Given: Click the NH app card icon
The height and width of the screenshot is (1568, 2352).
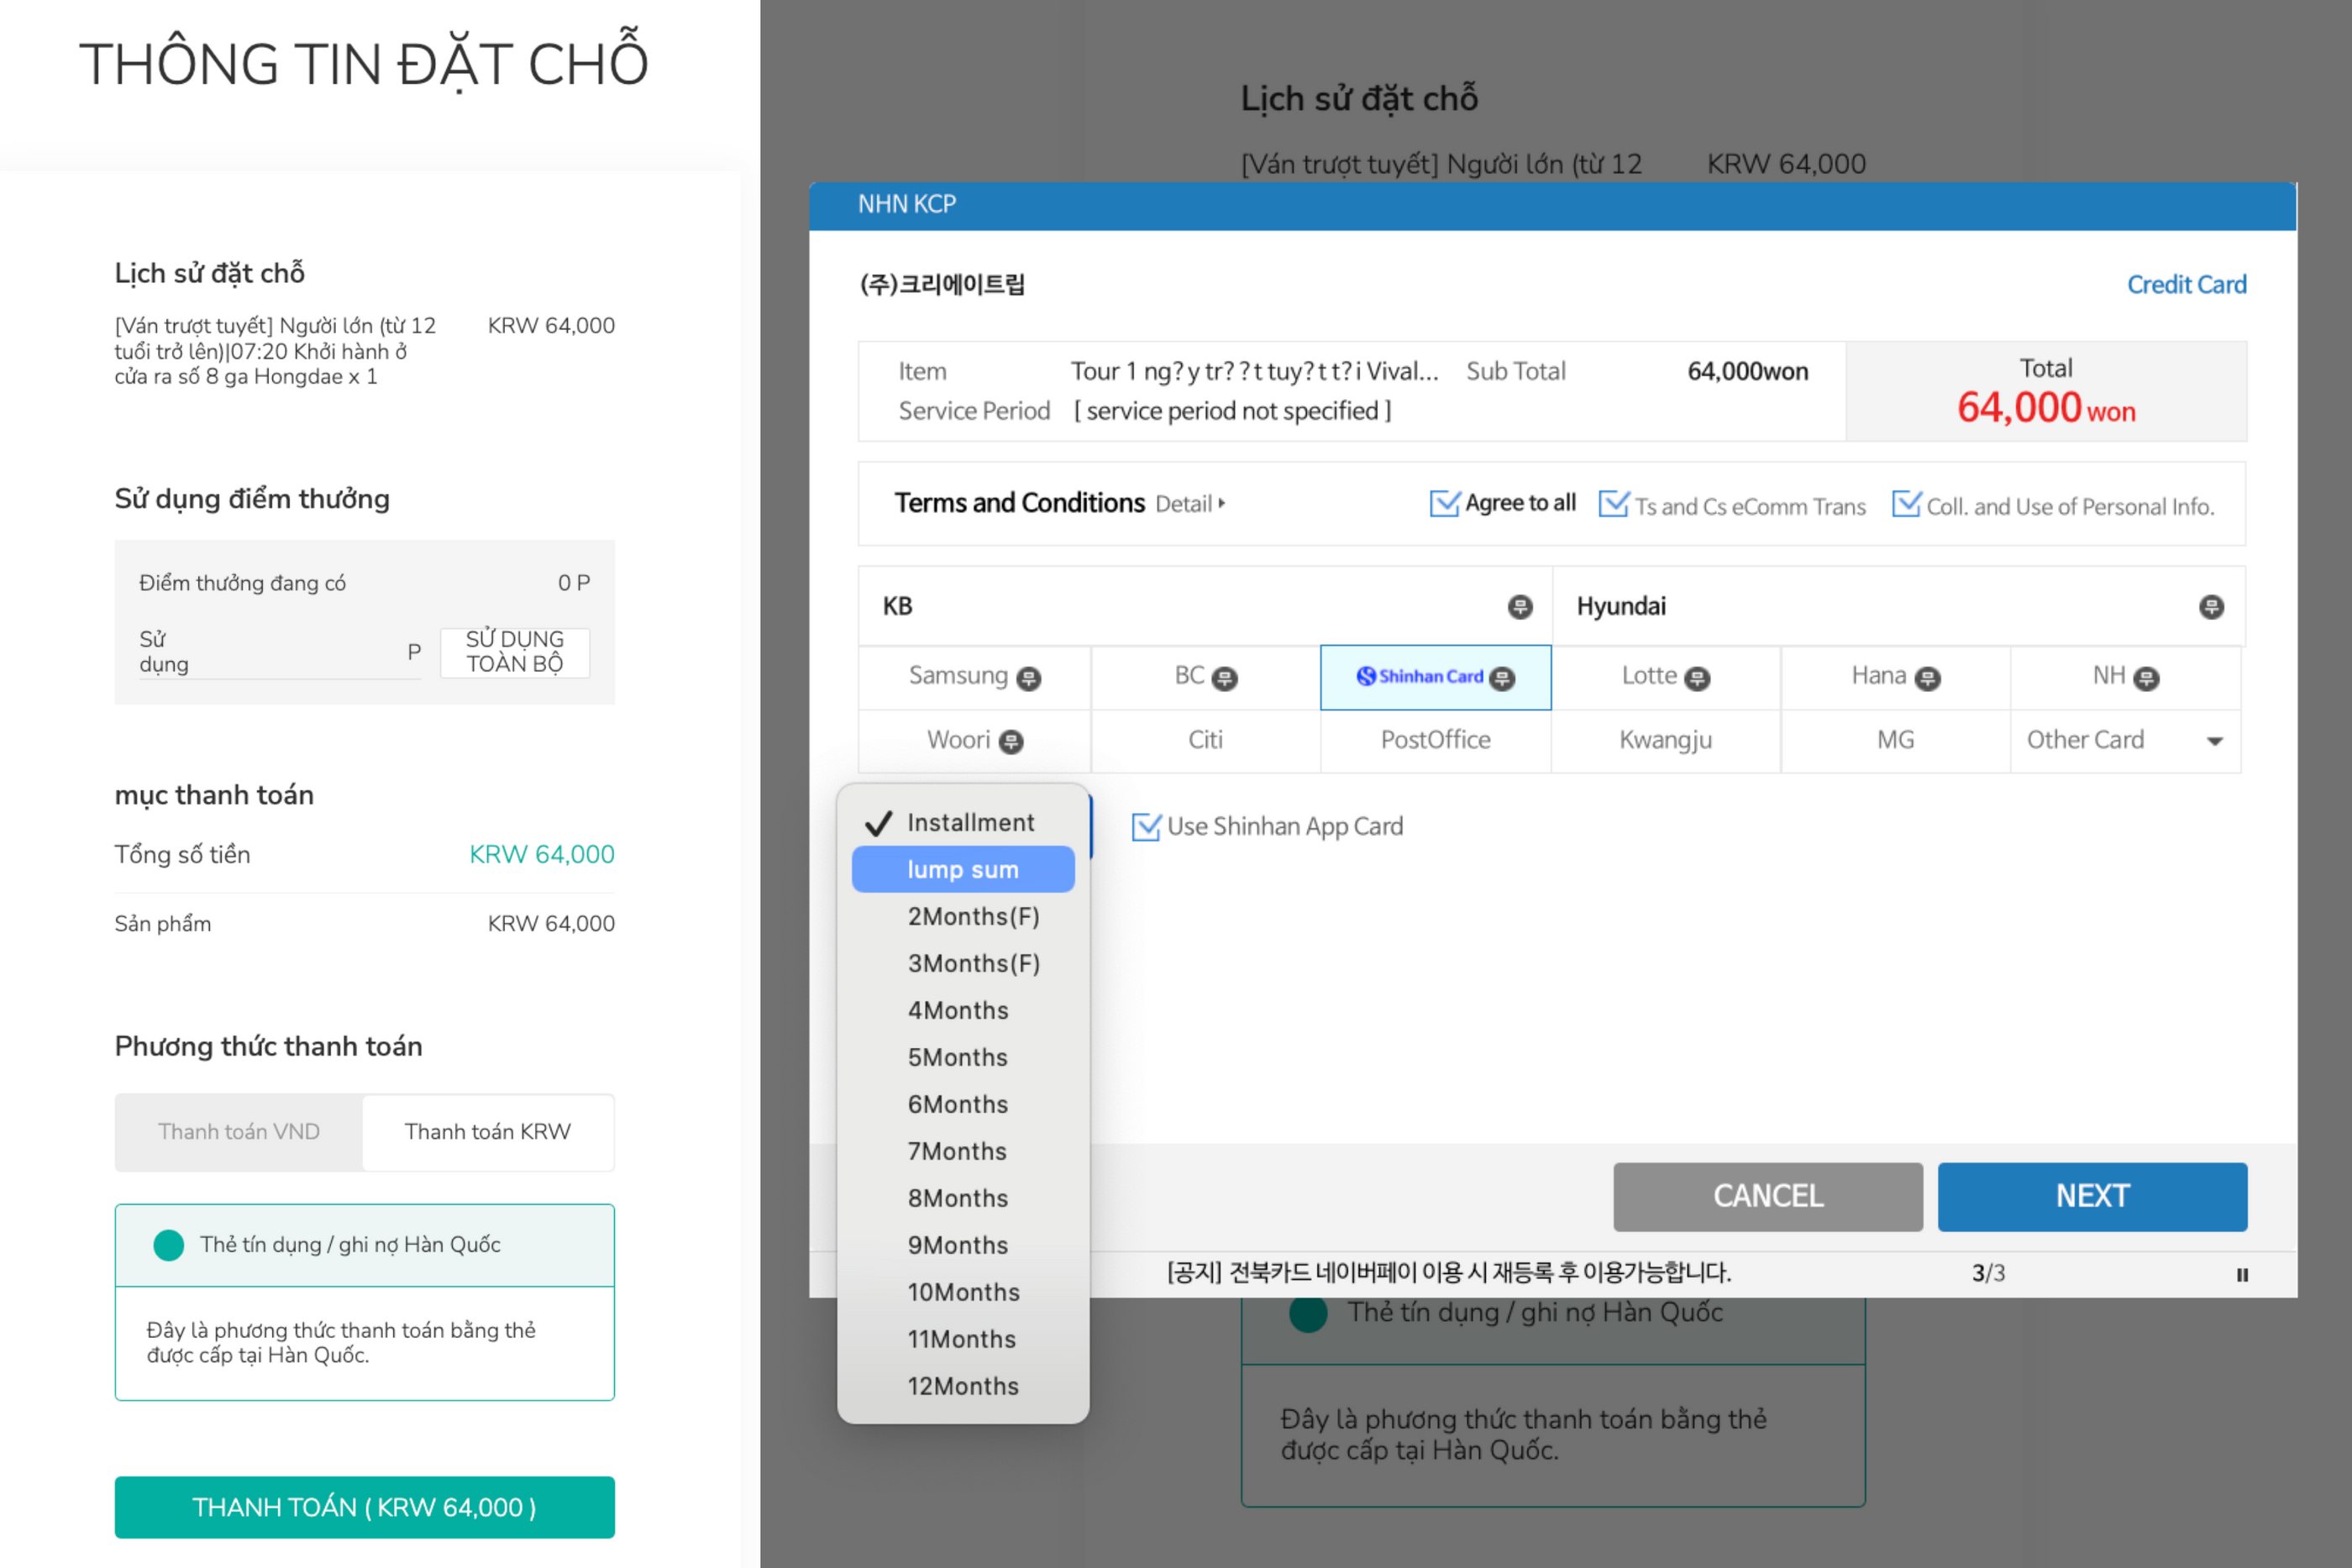Looking at the screenshot, I should [2146, 677].
